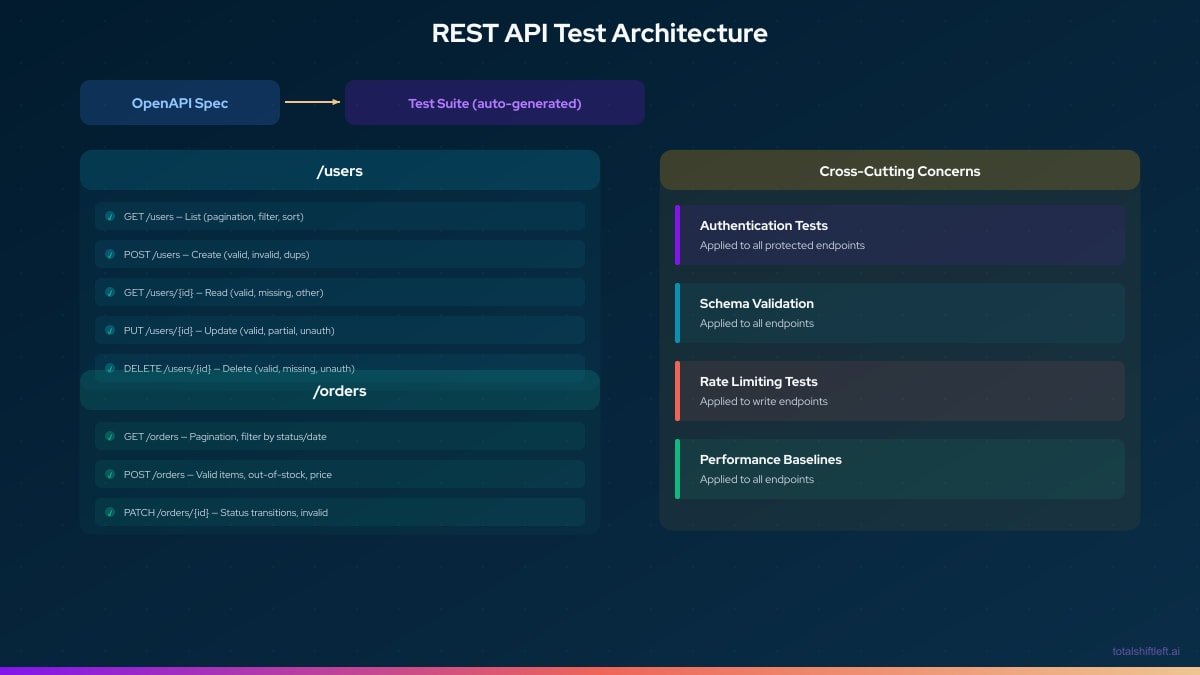Expand the /users endpoint section
This screenshot has height=675, width=1200.
[x=340, y=170]
